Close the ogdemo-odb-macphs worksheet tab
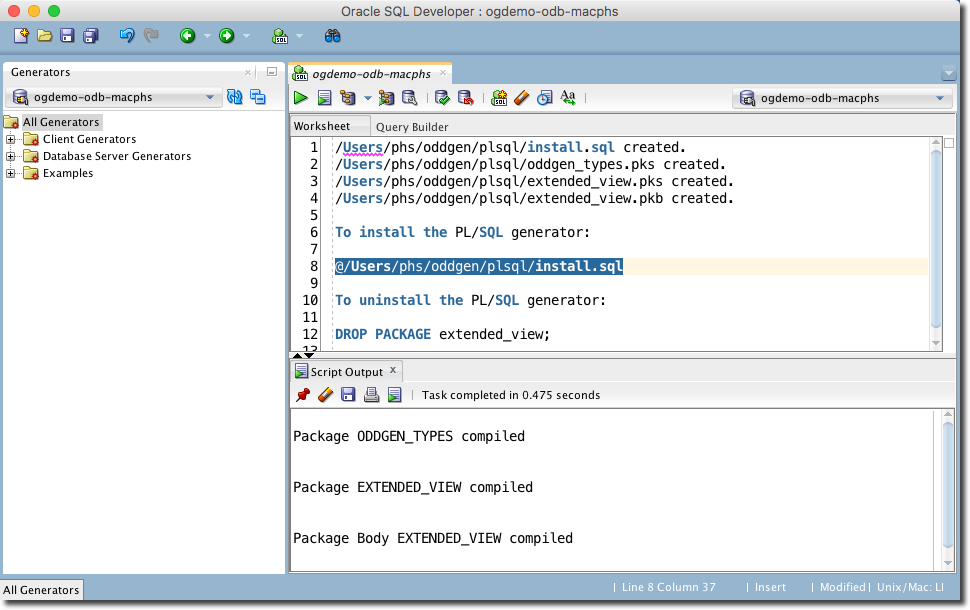 [443, 72]
